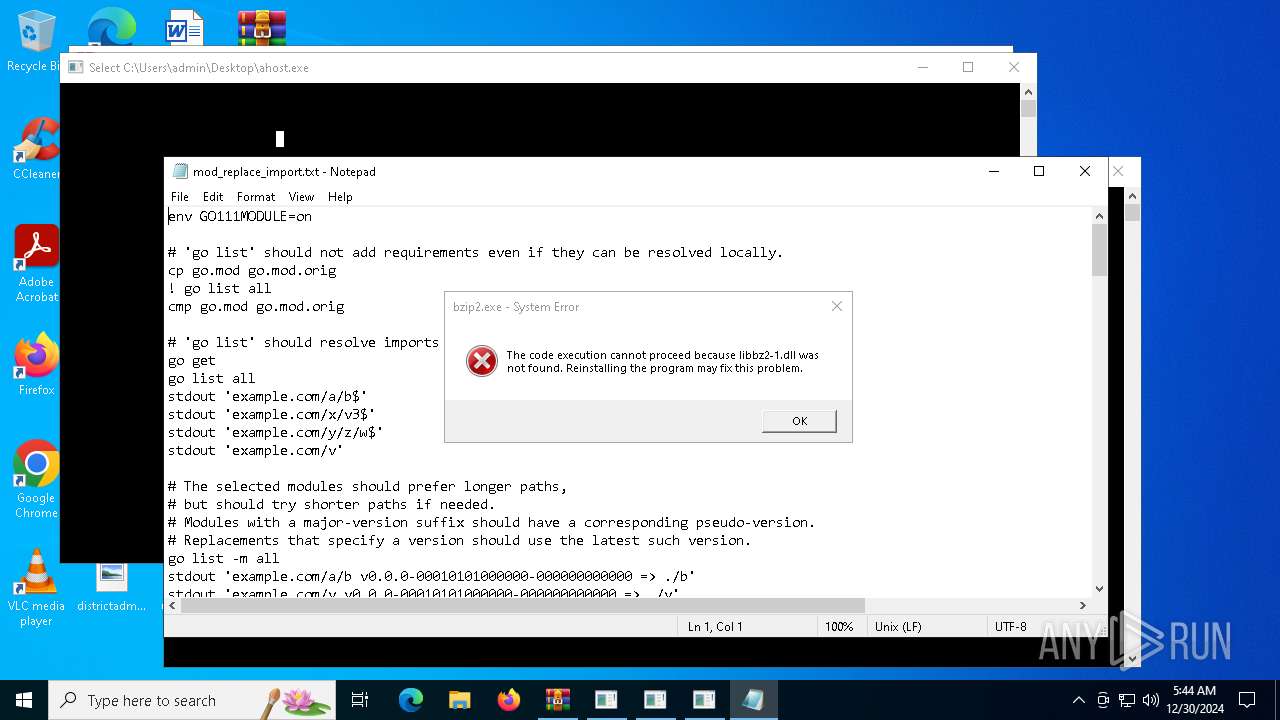Close the Notepad window

pos(1085,171)
